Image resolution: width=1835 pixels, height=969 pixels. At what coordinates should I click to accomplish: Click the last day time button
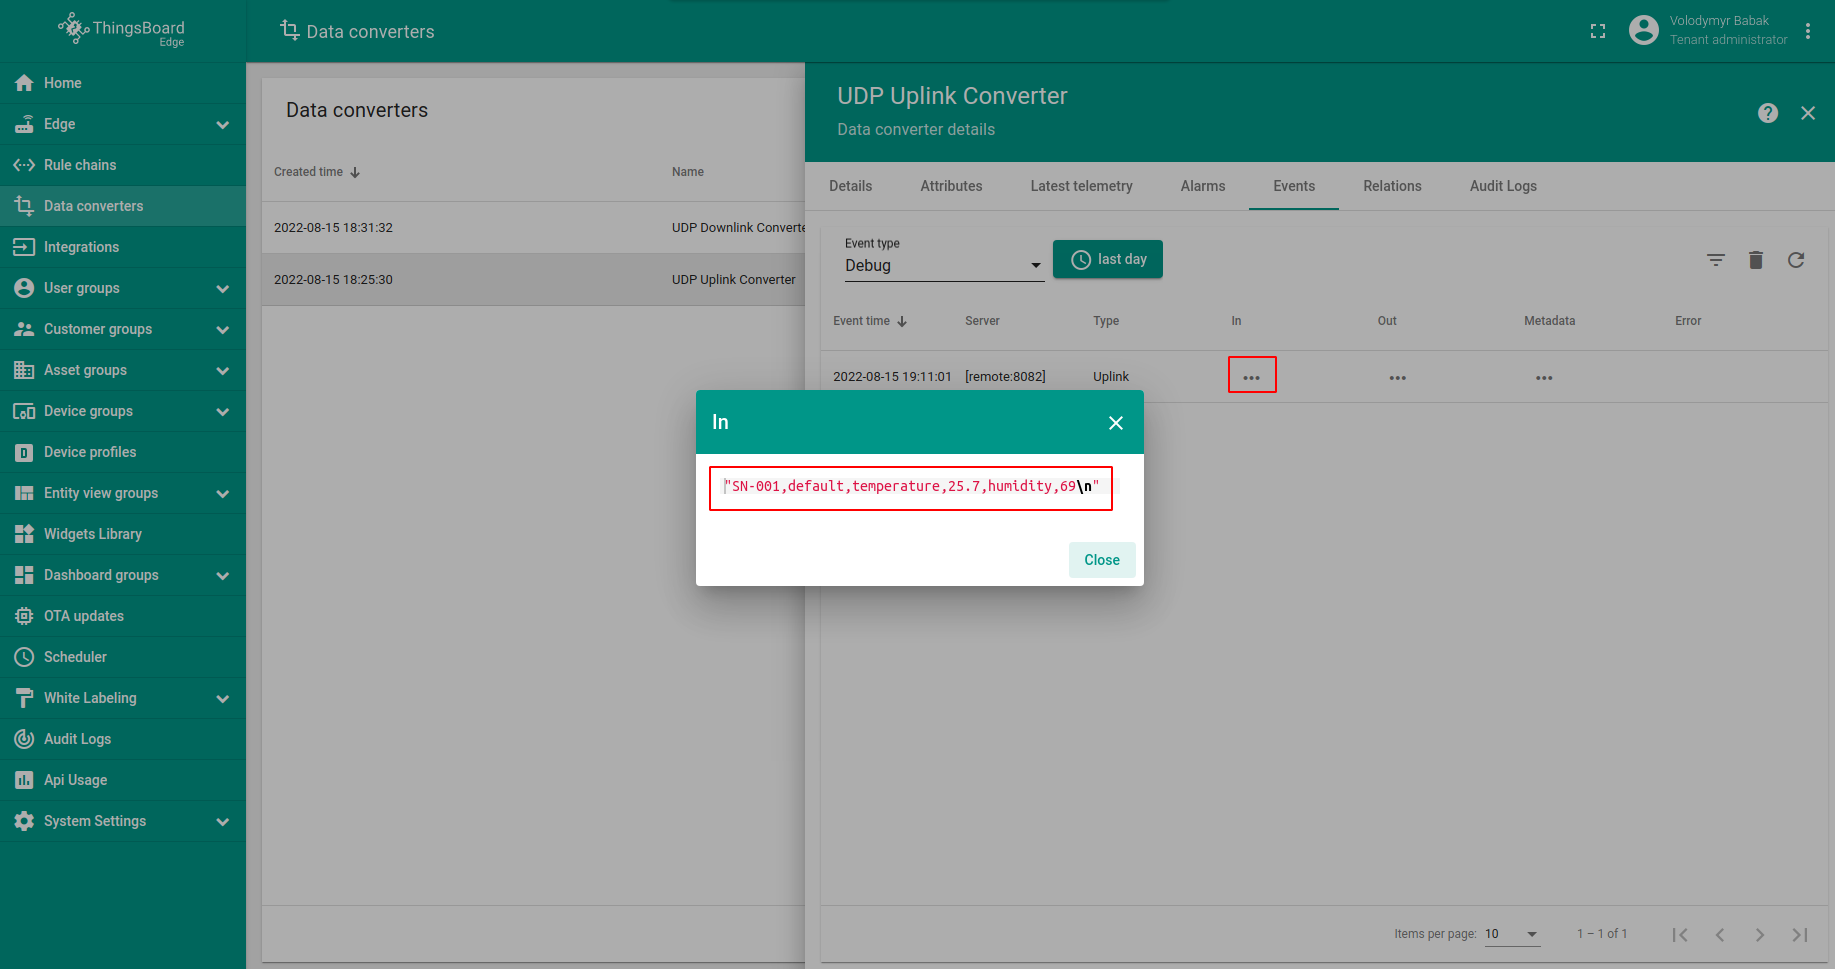pyautogui.click(x=1108, y=259)
